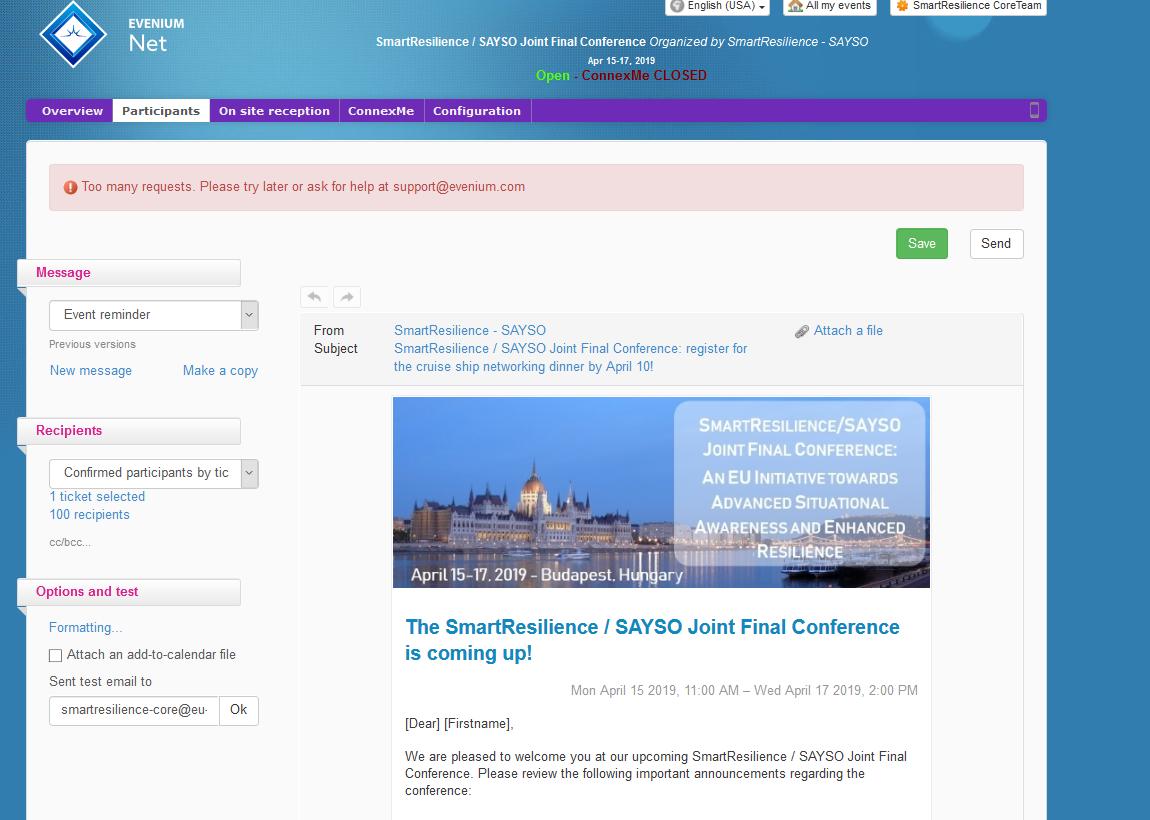The image size is (1150, 820).
Task: Click the paperclip attach icon
Action: [802, 332]
